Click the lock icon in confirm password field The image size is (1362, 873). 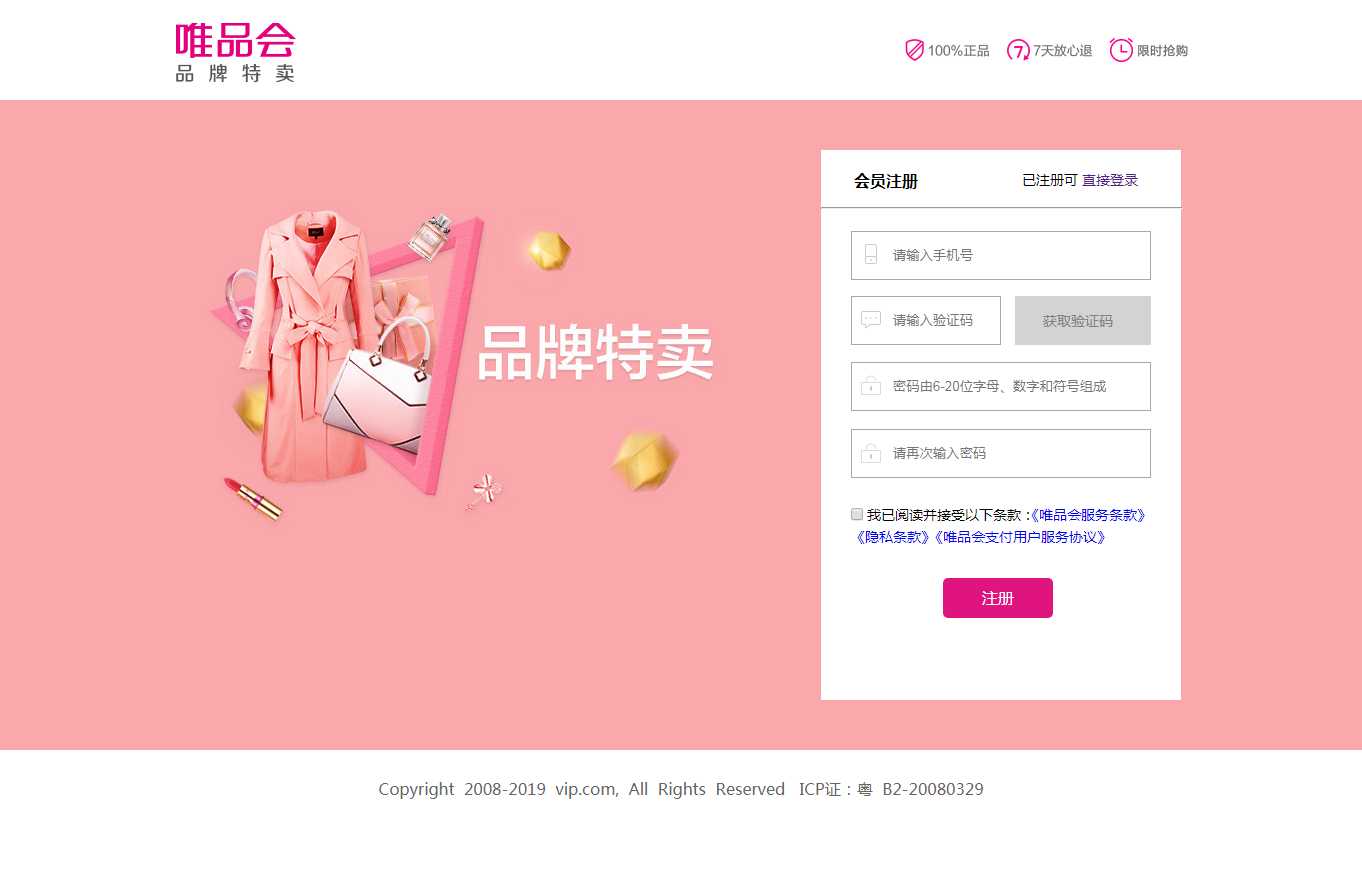[x=871, y=453]
